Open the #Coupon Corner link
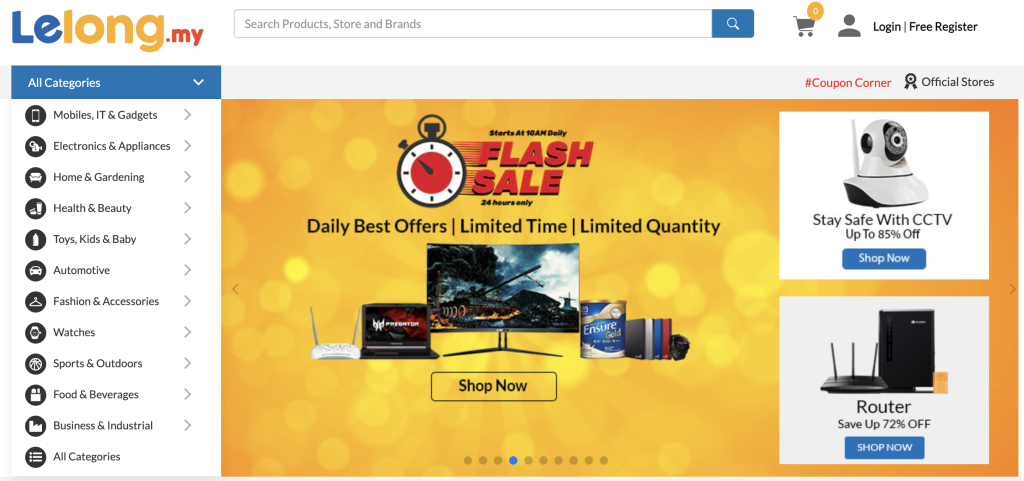This screenshot has width=1024, height=481. 848,83
